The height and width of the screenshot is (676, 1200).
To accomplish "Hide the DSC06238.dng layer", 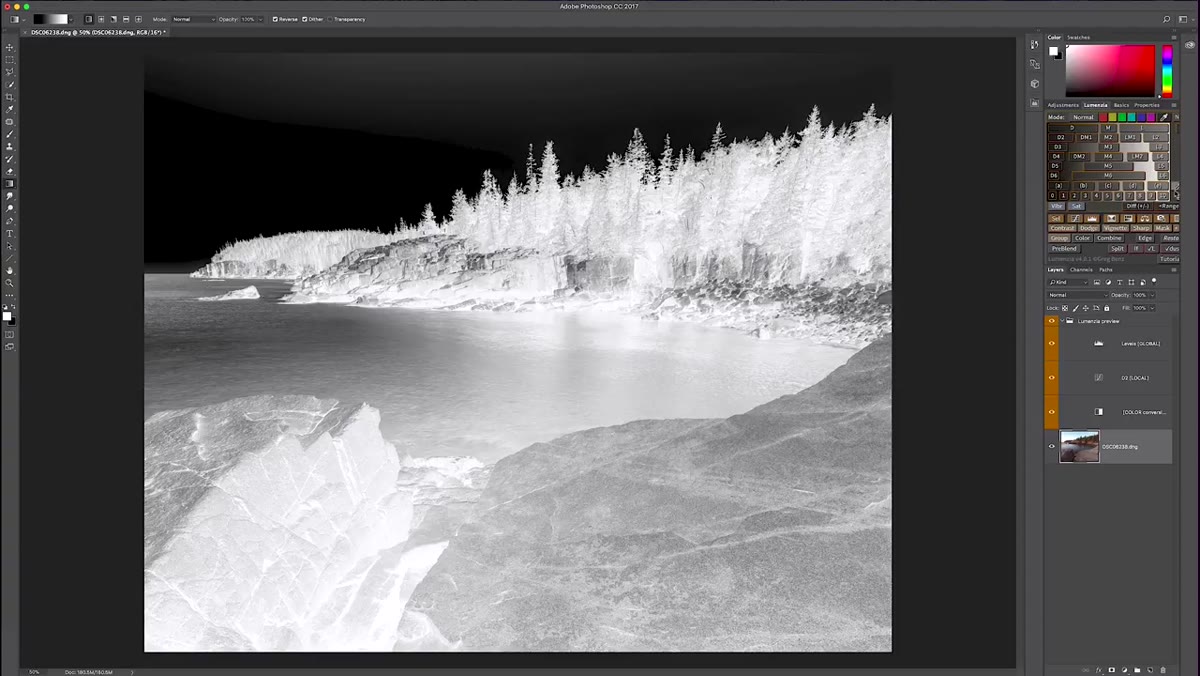I will tap(1051, 446).
